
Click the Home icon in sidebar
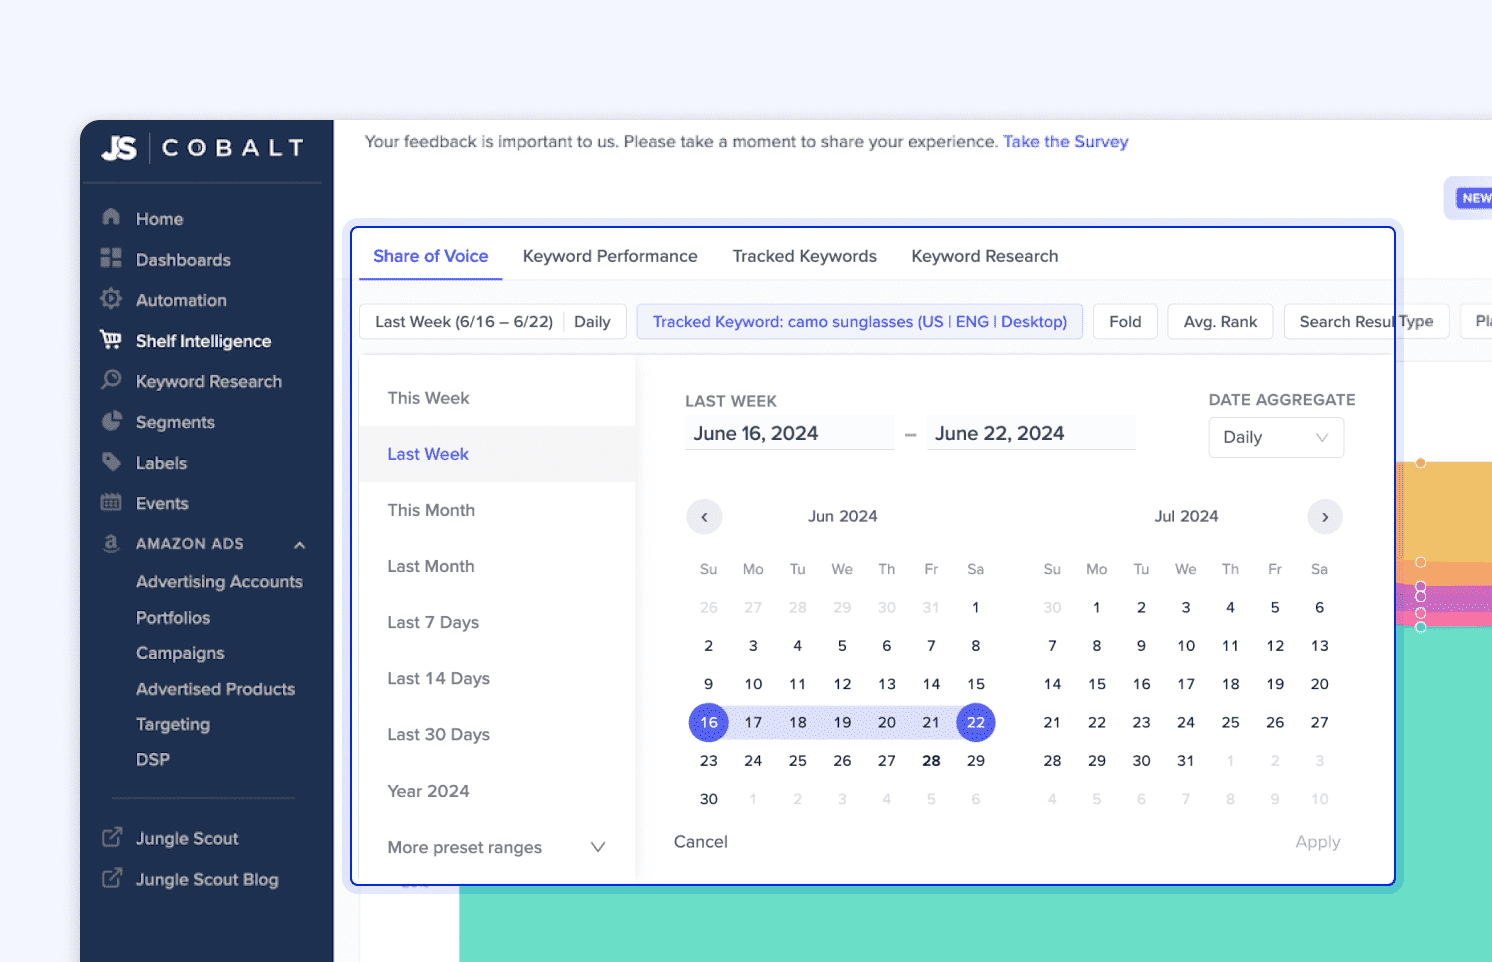pos(111,217)
